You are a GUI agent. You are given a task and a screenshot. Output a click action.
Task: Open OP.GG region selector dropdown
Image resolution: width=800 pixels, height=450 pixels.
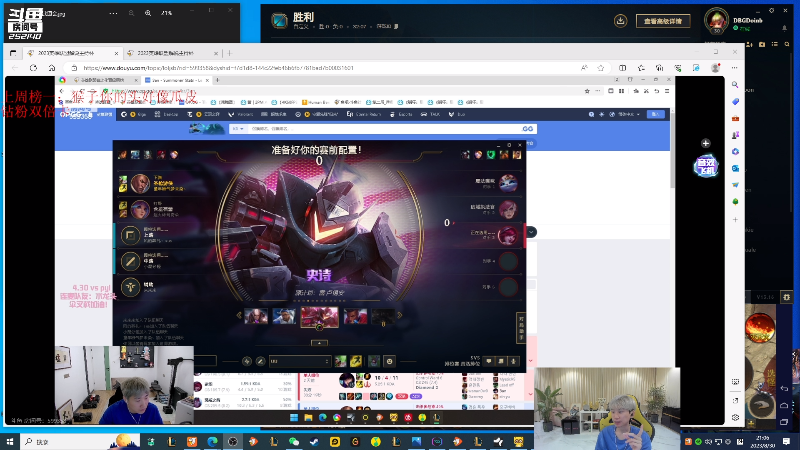tap(238, 129)
